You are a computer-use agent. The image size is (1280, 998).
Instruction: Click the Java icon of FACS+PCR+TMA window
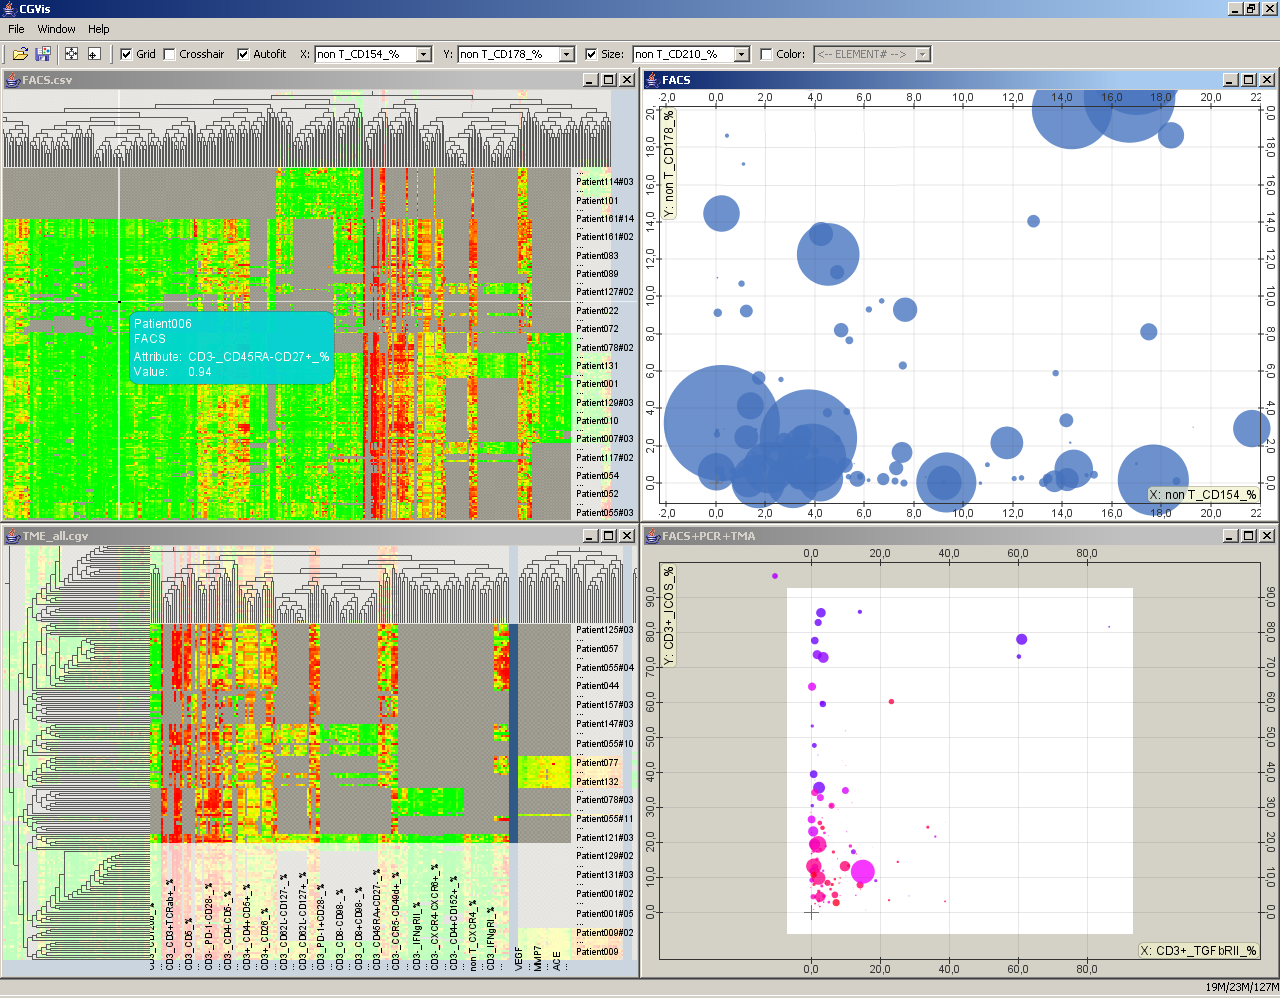(x=652, y=536)
